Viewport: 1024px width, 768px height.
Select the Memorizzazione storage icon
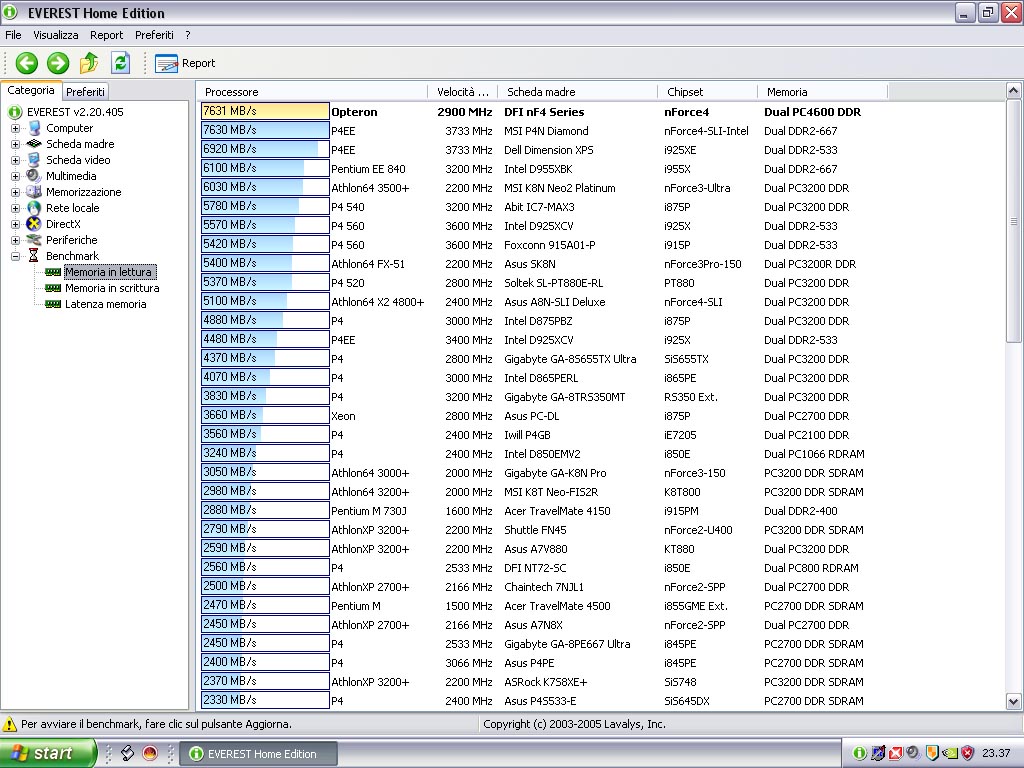tap(34, 192)
